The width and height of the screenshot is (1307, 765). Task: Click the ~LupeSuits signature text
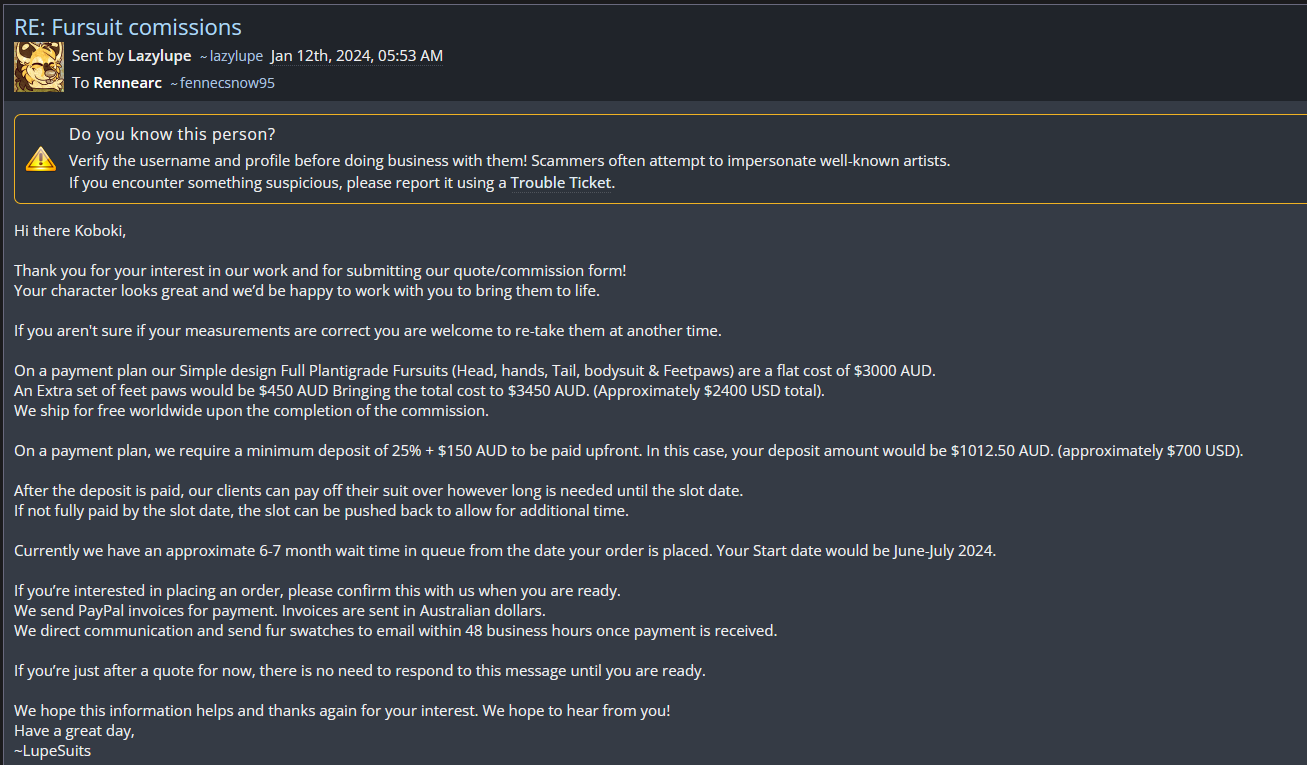(x=52, y=750)
